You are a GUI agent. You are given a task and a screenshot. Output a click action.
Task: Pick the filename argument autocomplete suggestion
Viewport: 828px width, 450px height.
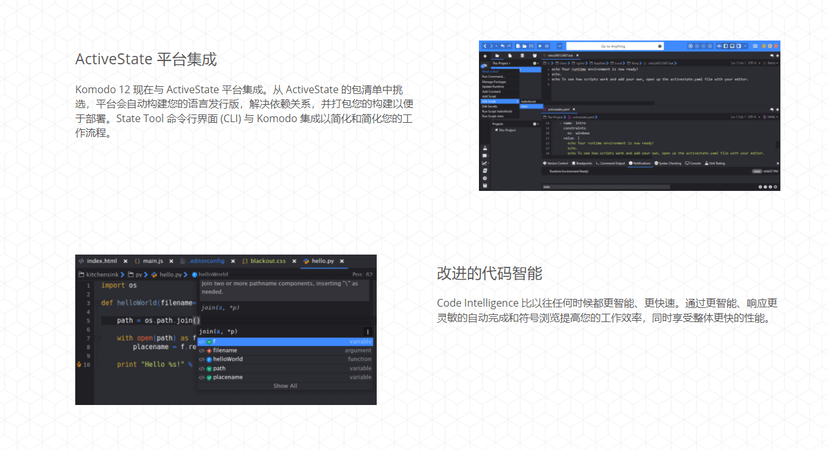point(285,350)
